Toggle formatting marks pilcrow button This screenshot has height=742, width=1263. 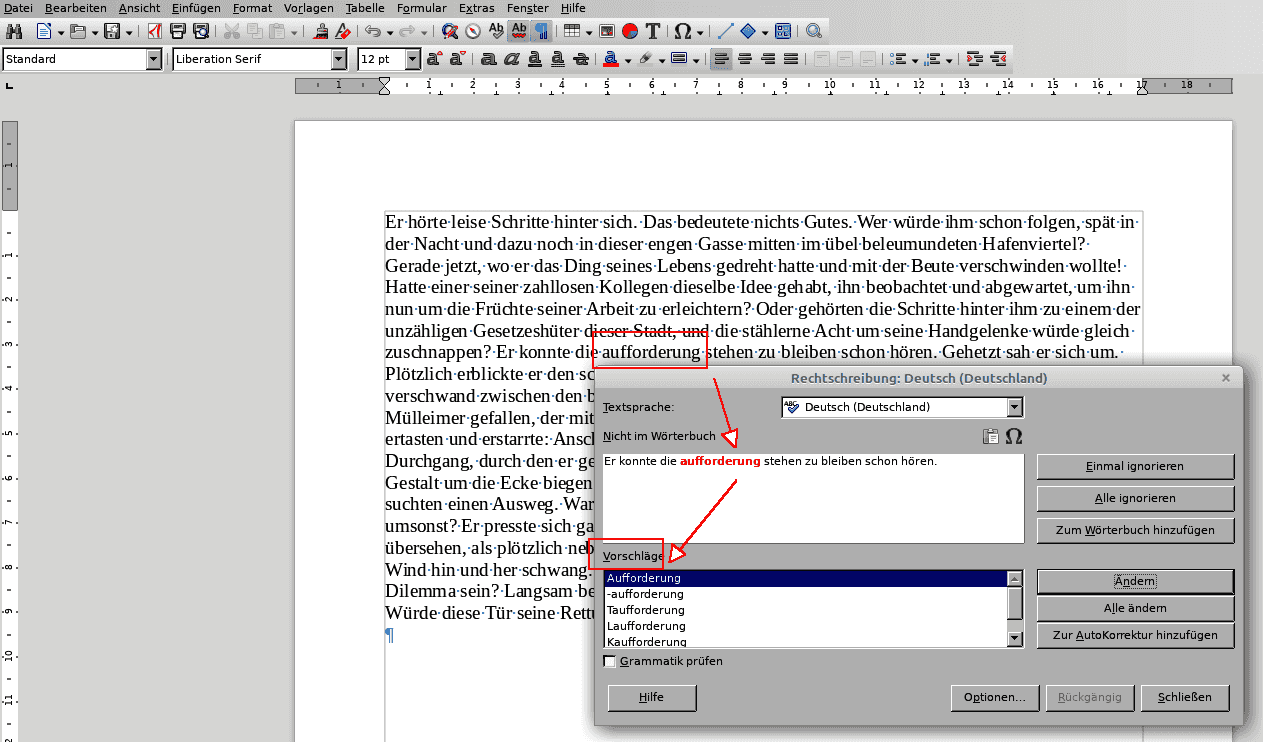pos(541,31)
